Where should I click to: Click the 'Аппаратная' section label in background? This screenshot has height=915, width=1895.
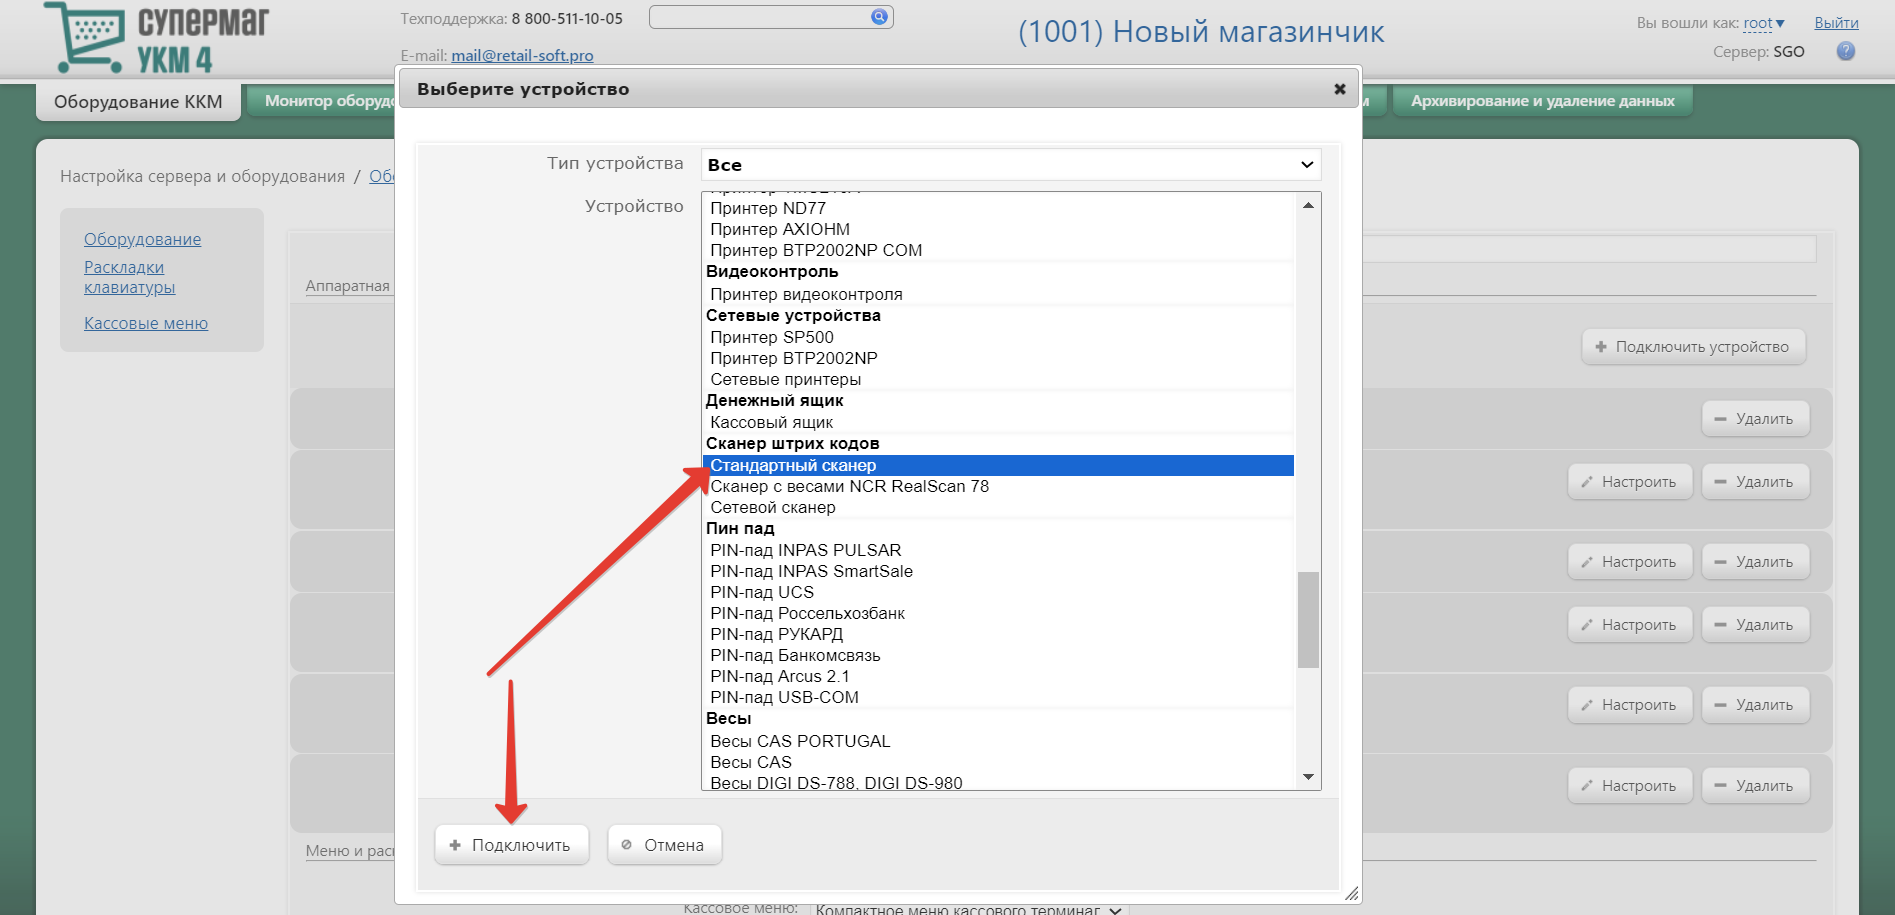(x=347, y=286)
